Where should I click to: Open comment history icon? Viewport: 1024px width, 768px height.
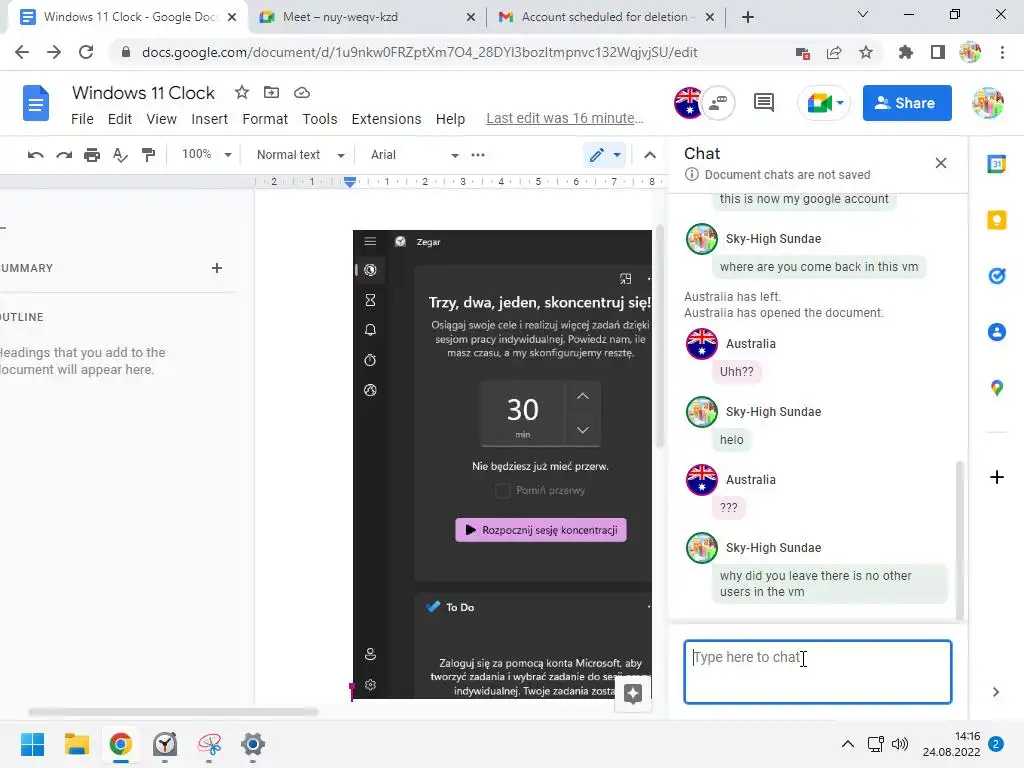(763, 103)
